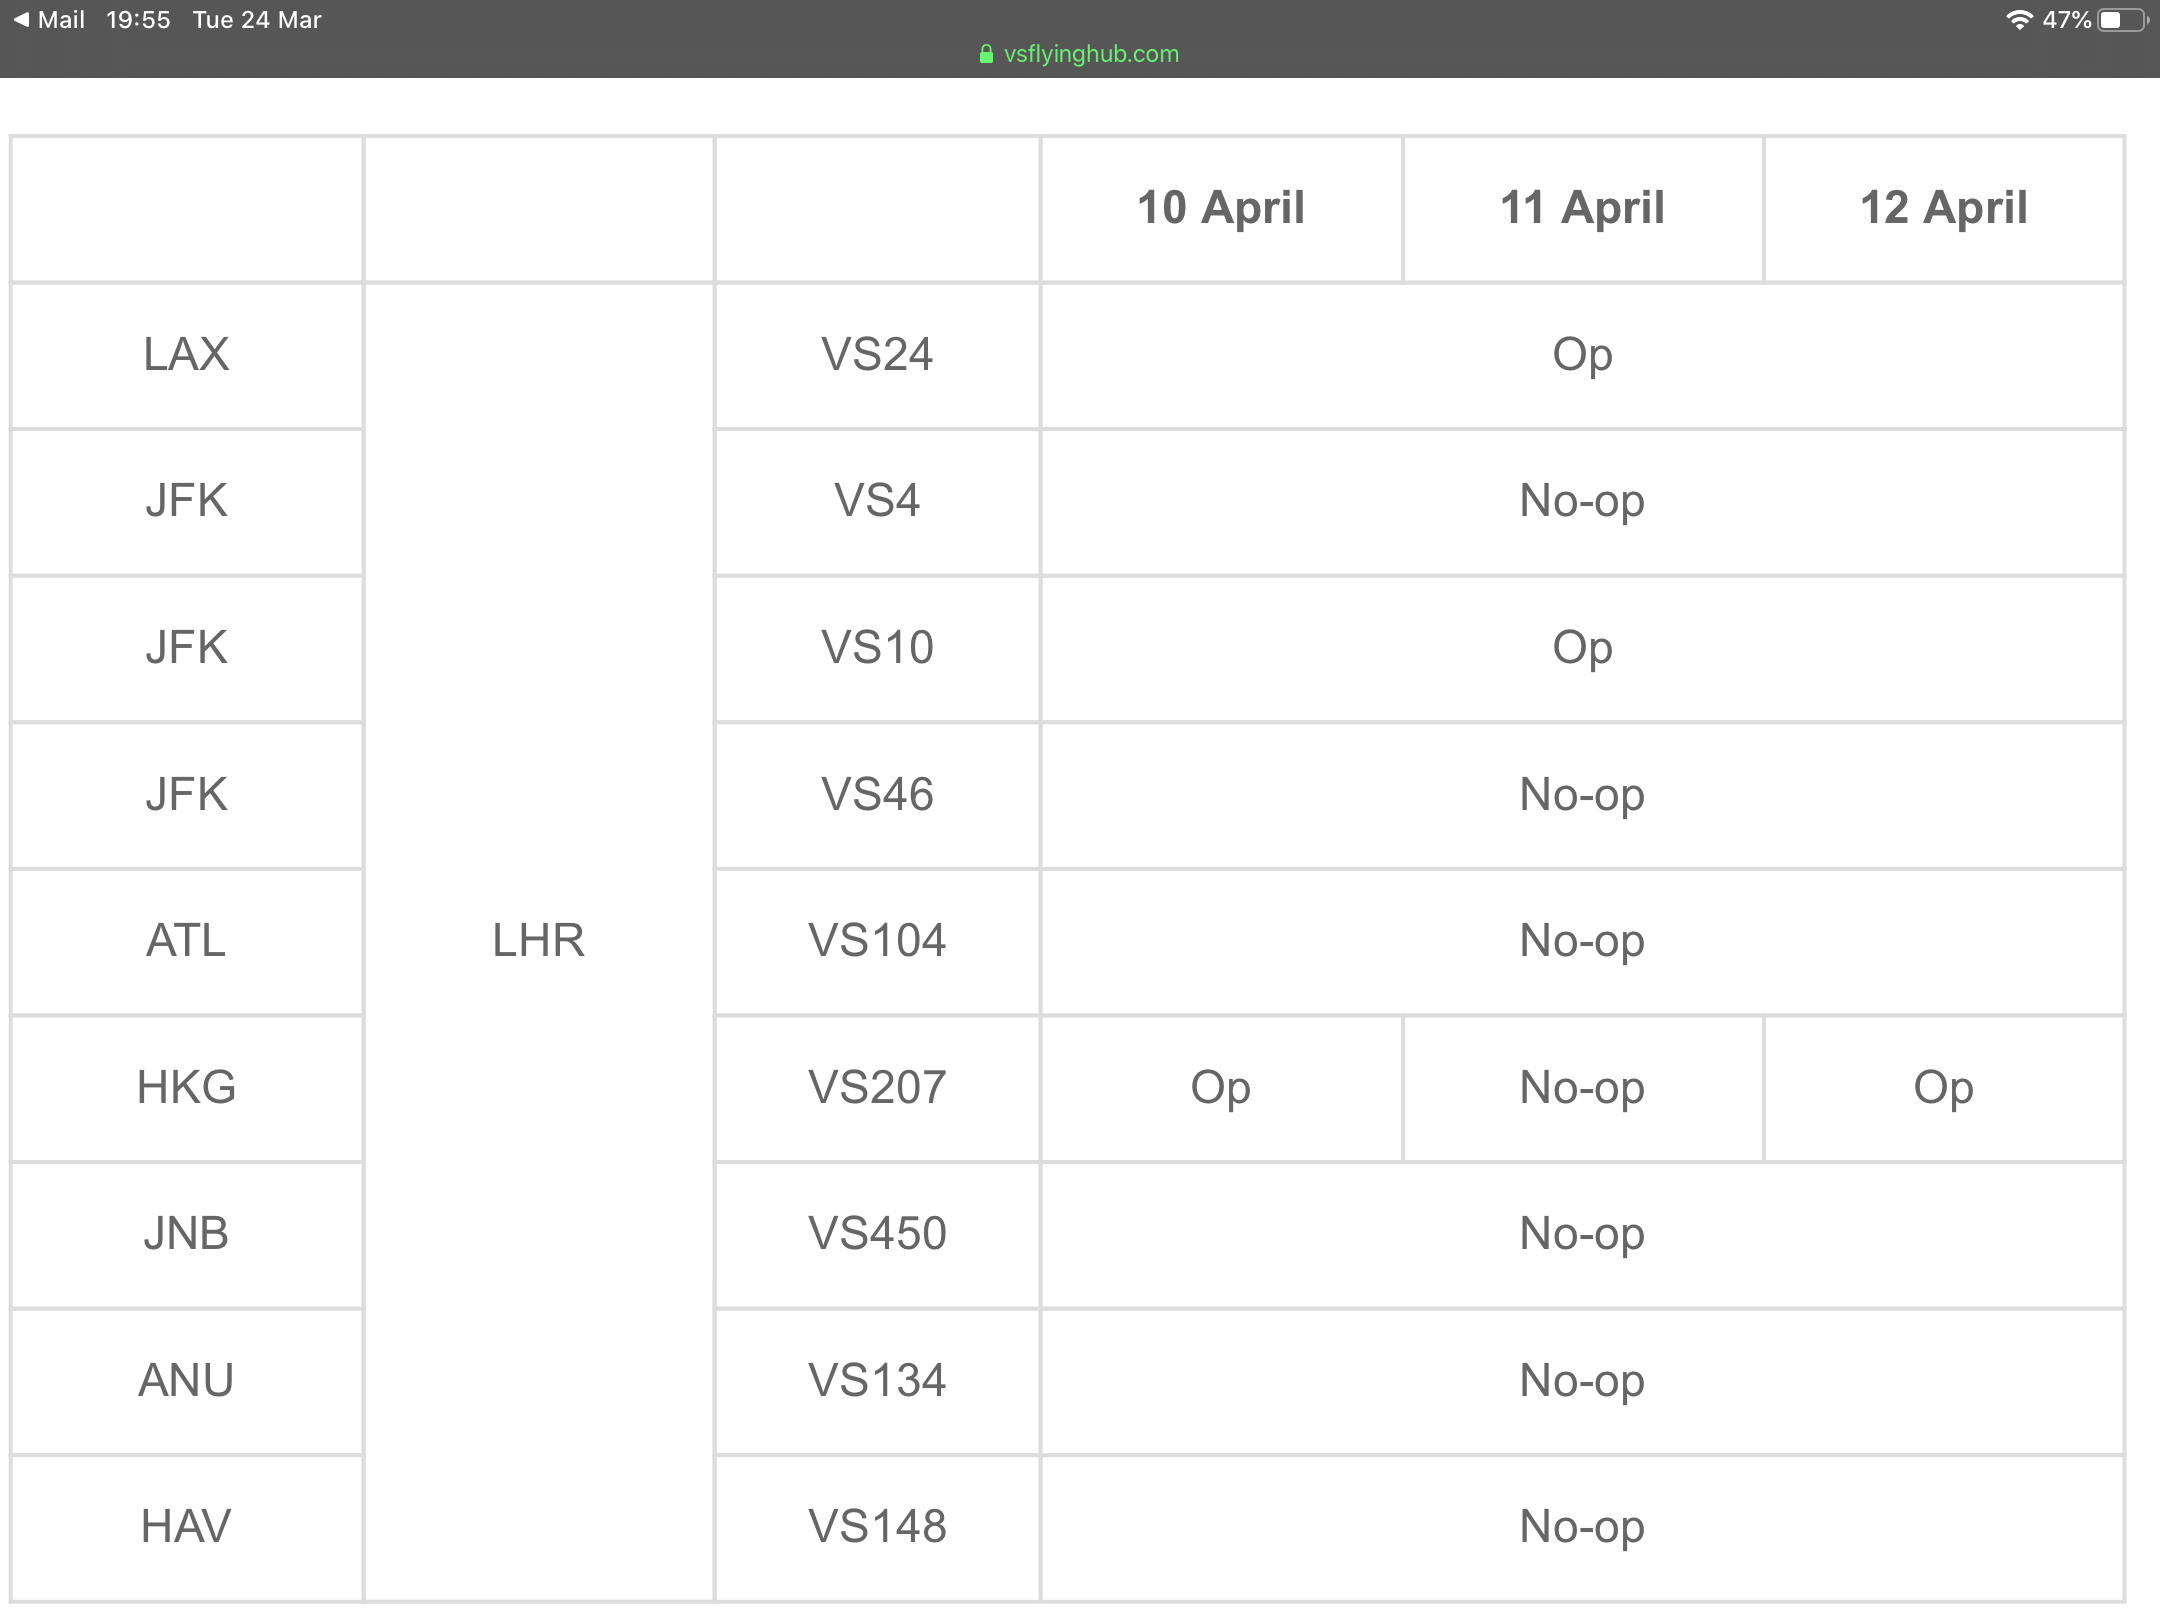
Task: Tap the 12 April column header
Action: pos(1943,208)
